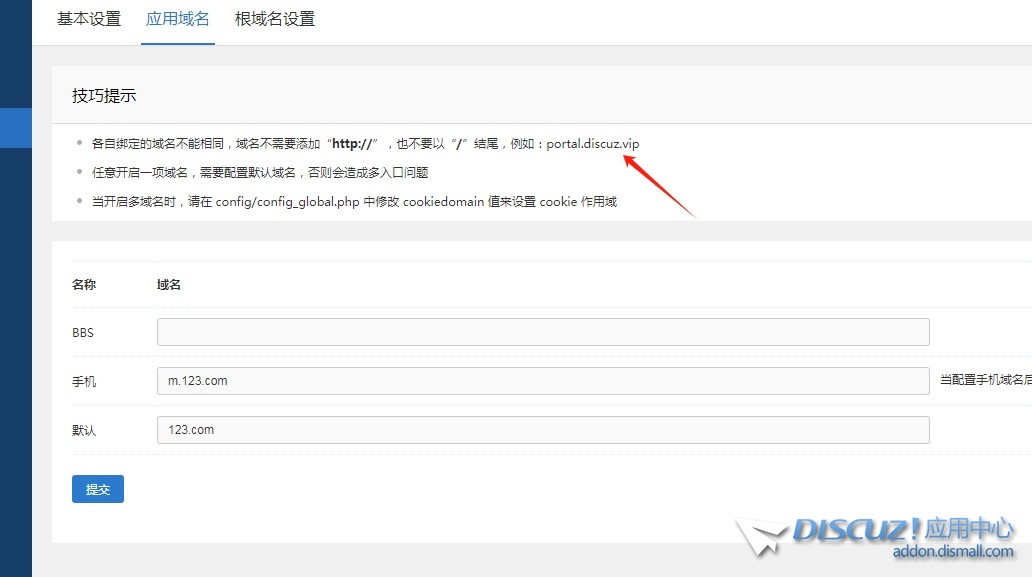This screenshot has width=1032, height=577.
Task: Click the config/config_global.php text in tips
Action: click(288, 202)
